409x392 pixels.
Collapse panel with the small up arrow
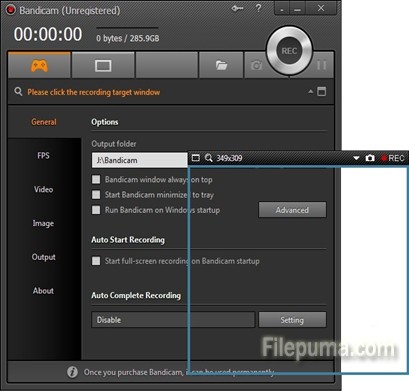click(x=310, y=91)
